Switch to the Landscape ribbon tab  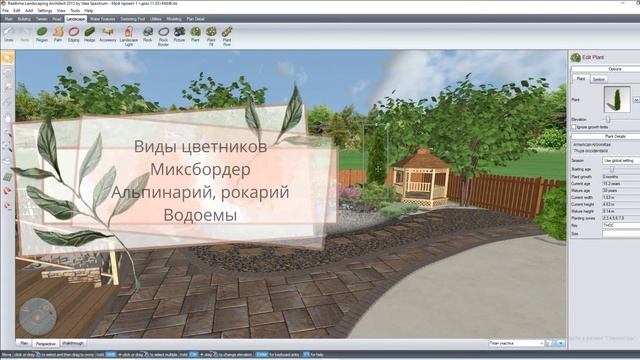point(76,19)
